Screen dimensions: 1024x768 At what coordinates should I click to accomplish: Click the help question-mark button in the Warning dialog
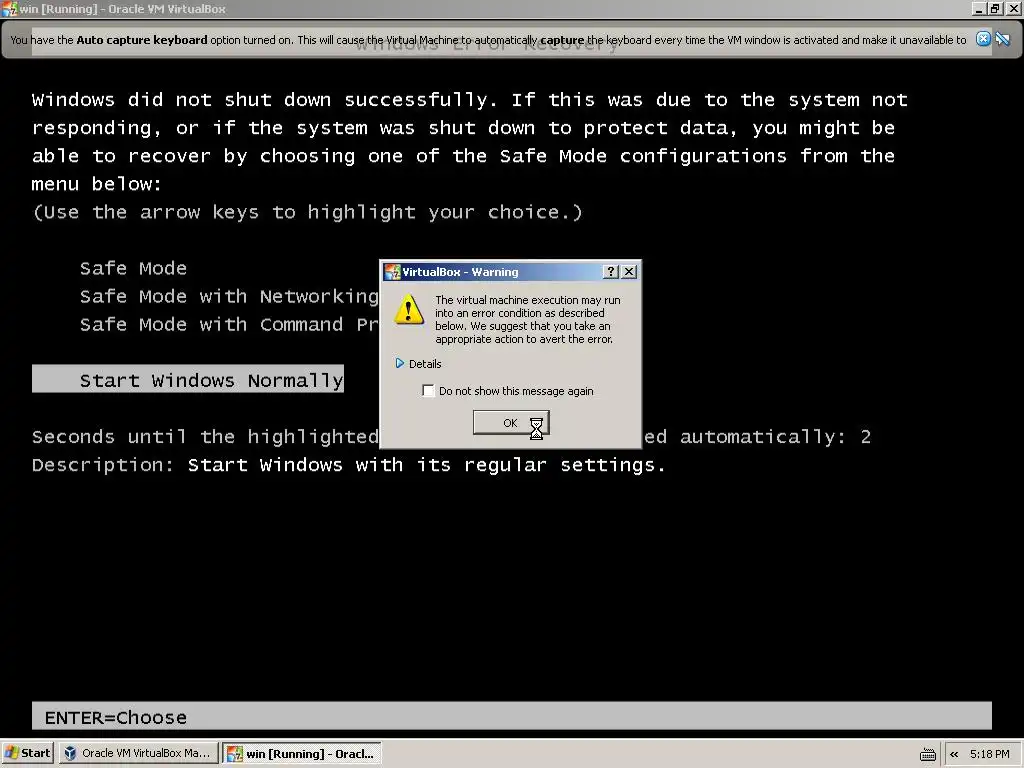610,272
